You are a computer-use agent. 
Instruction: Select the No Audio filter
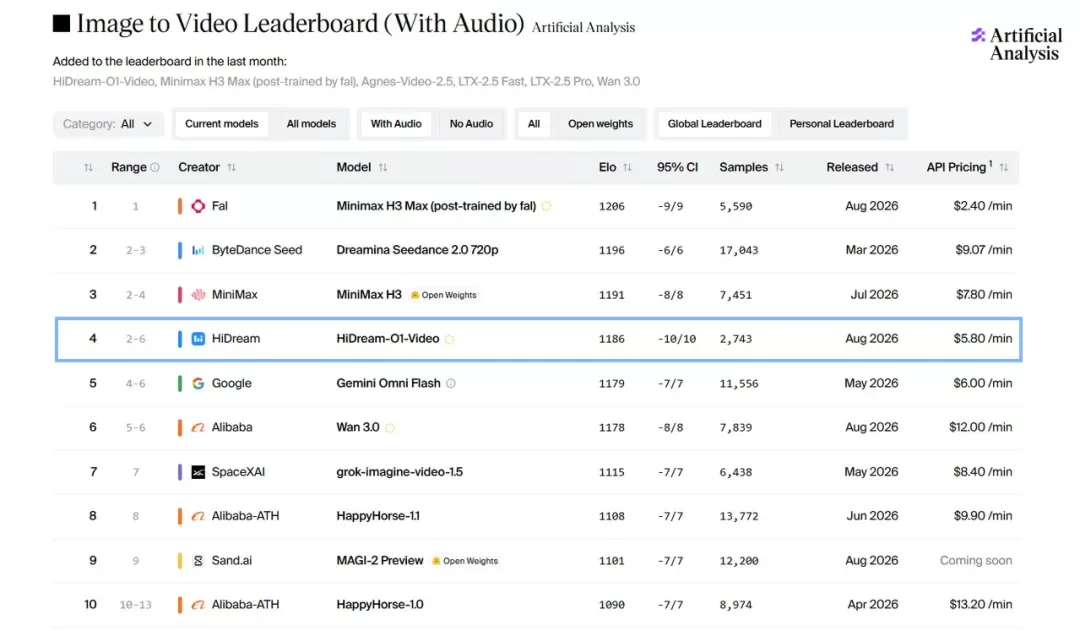tap(471, 124)
